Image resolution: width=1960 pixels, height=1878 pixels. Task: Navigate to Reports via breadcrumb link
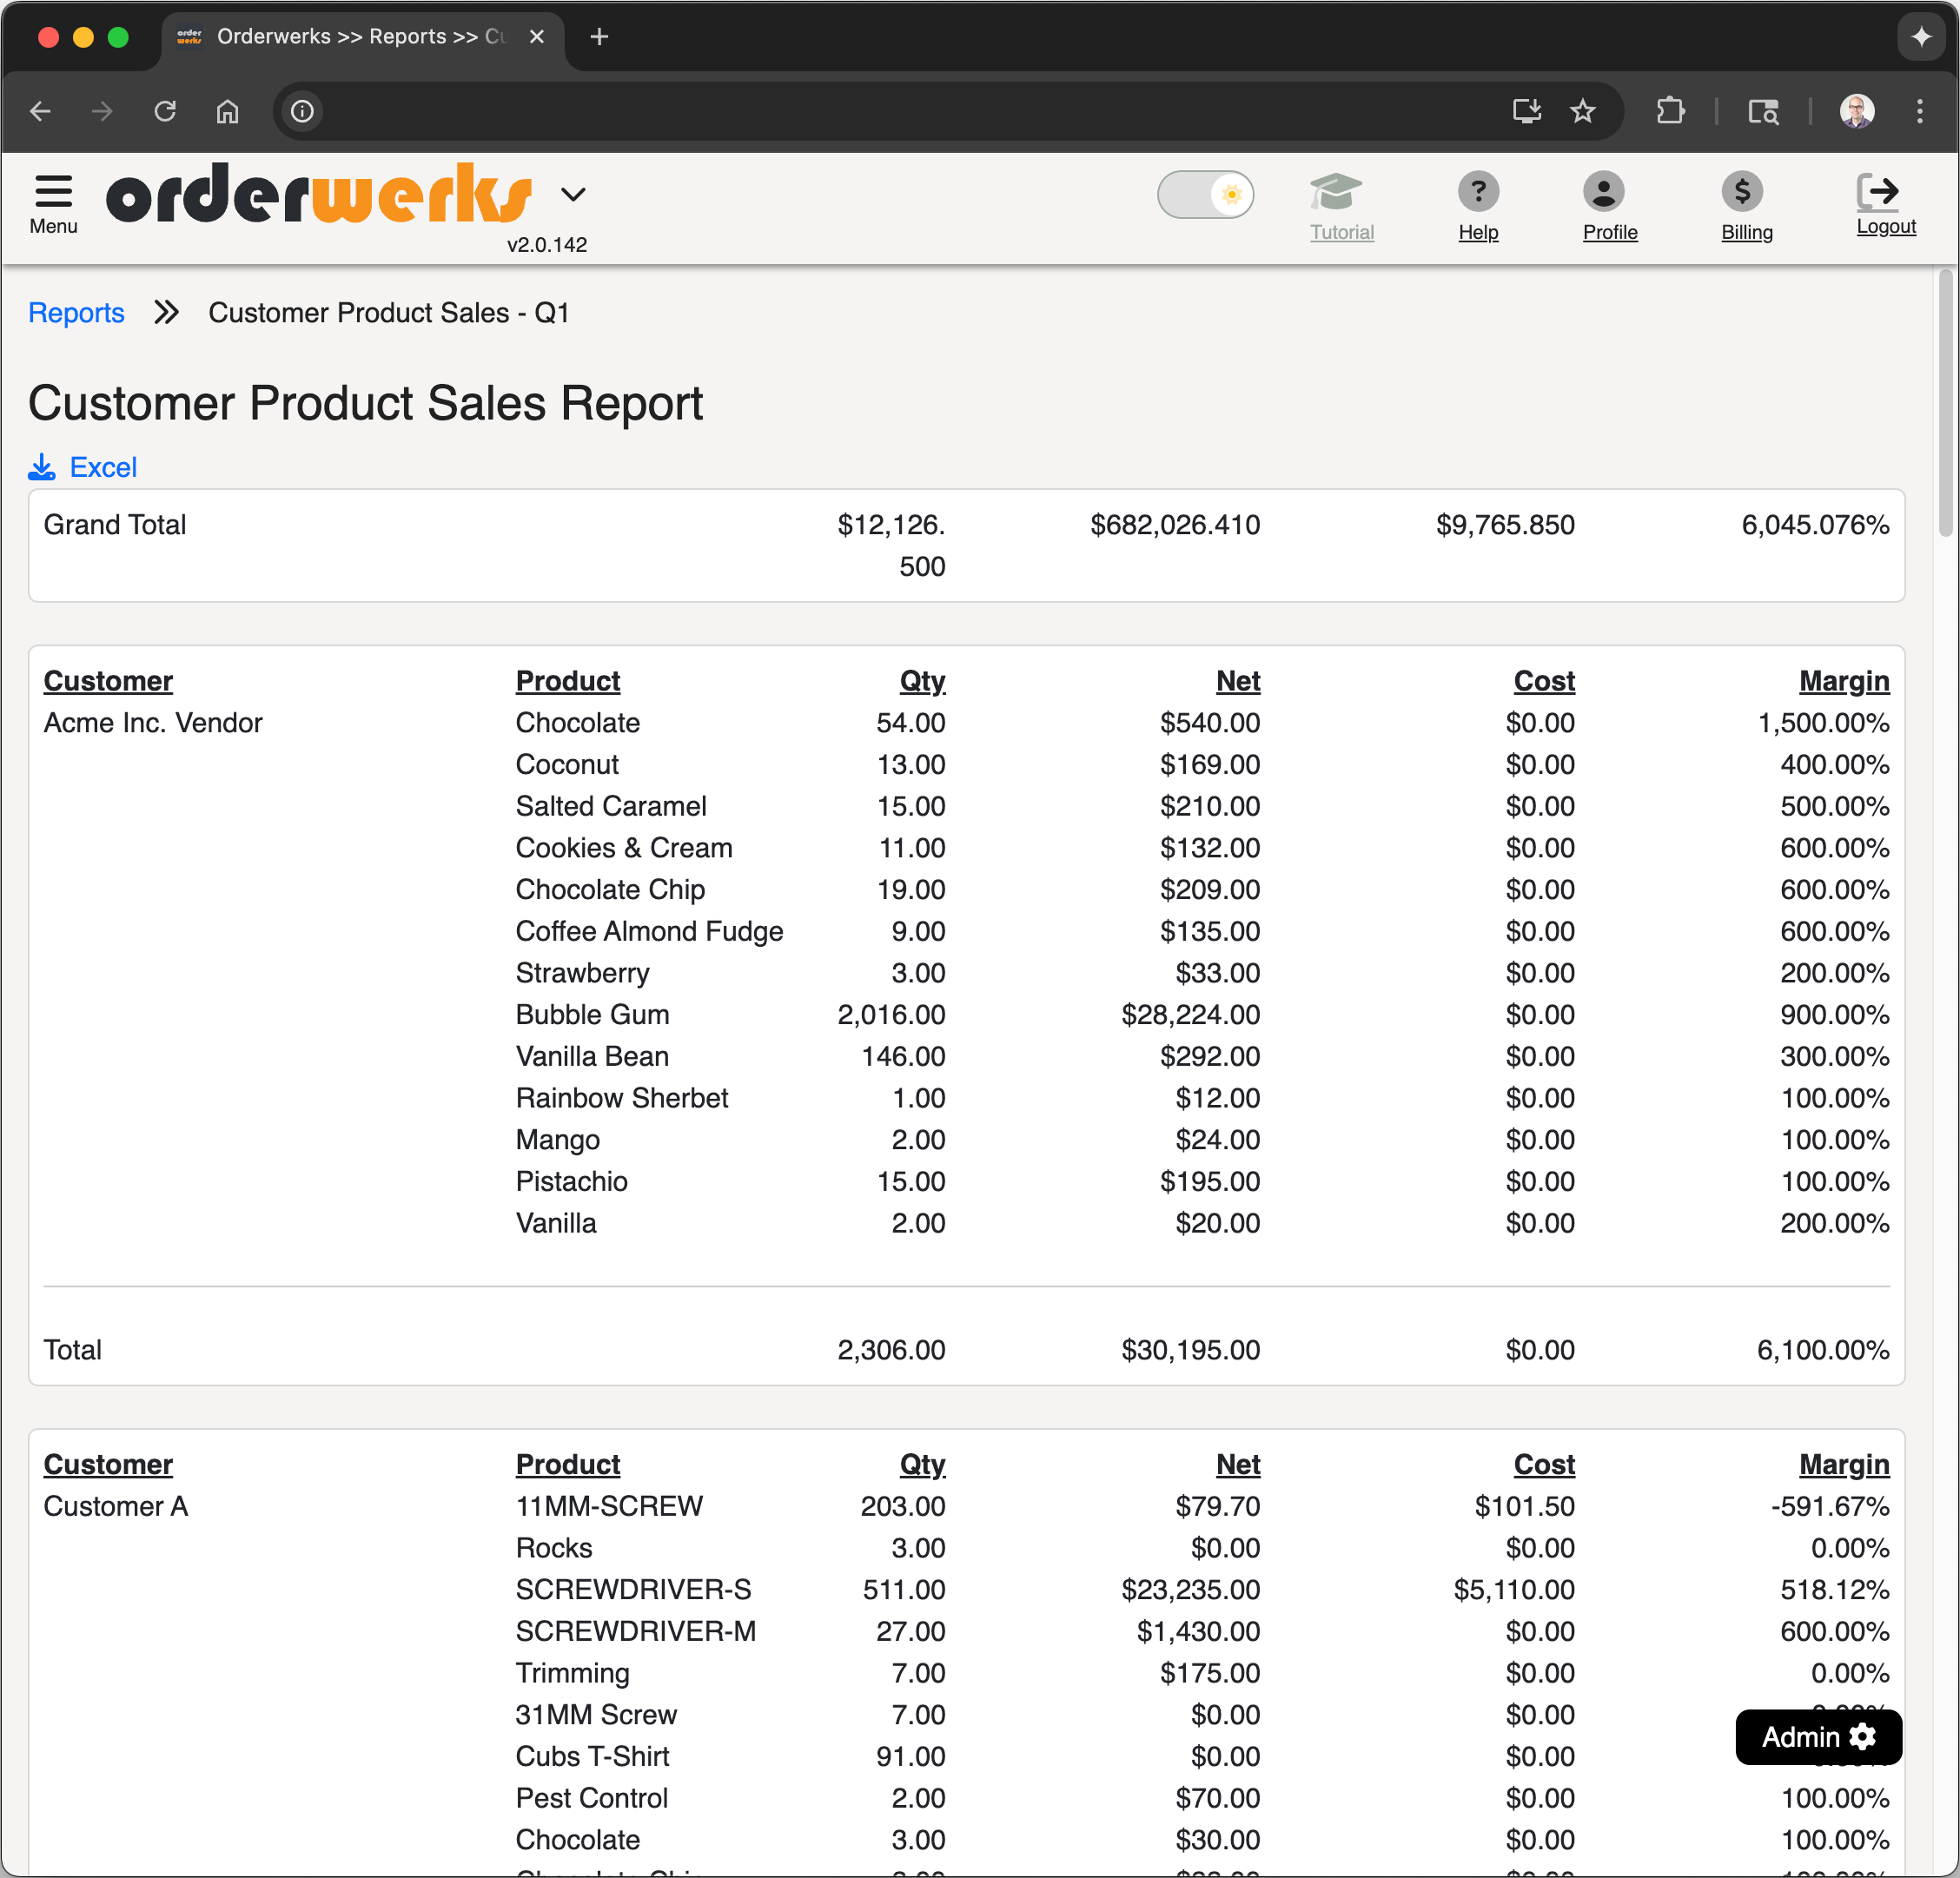click(x=76, y=312)
